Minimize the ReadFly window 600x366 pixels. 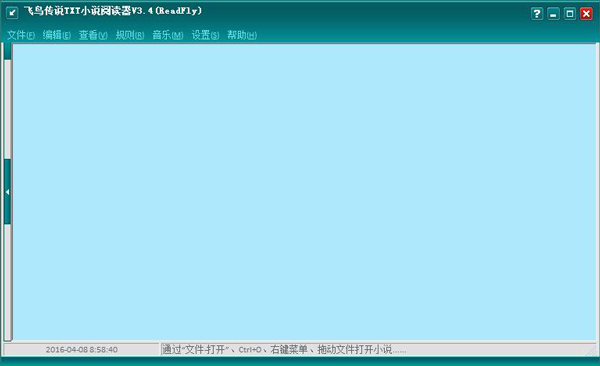tap(553, 14)
